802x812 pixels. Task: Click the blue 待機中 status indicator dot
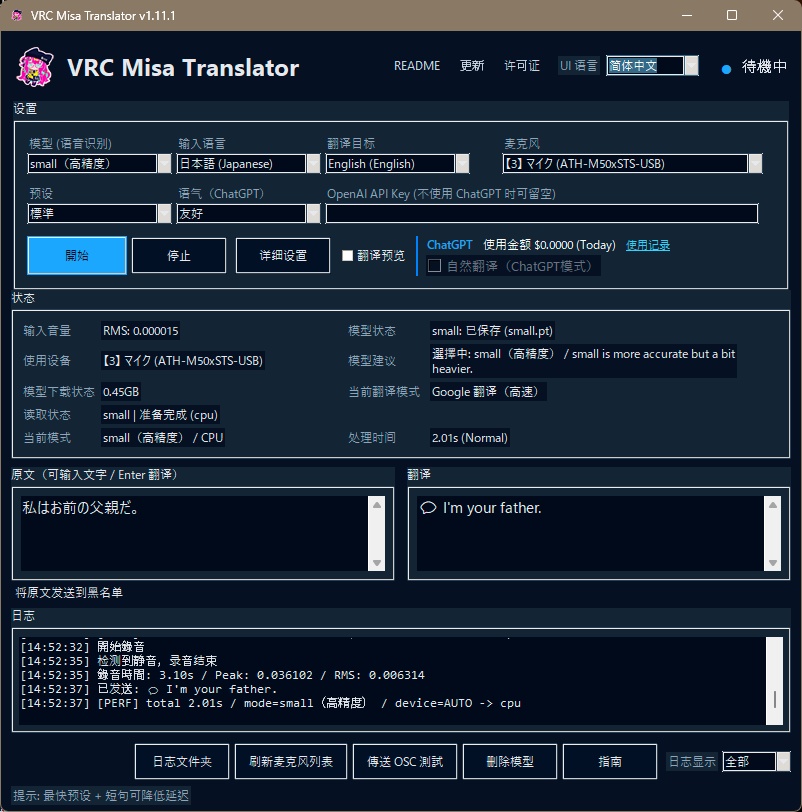click(x=726, y=69)
